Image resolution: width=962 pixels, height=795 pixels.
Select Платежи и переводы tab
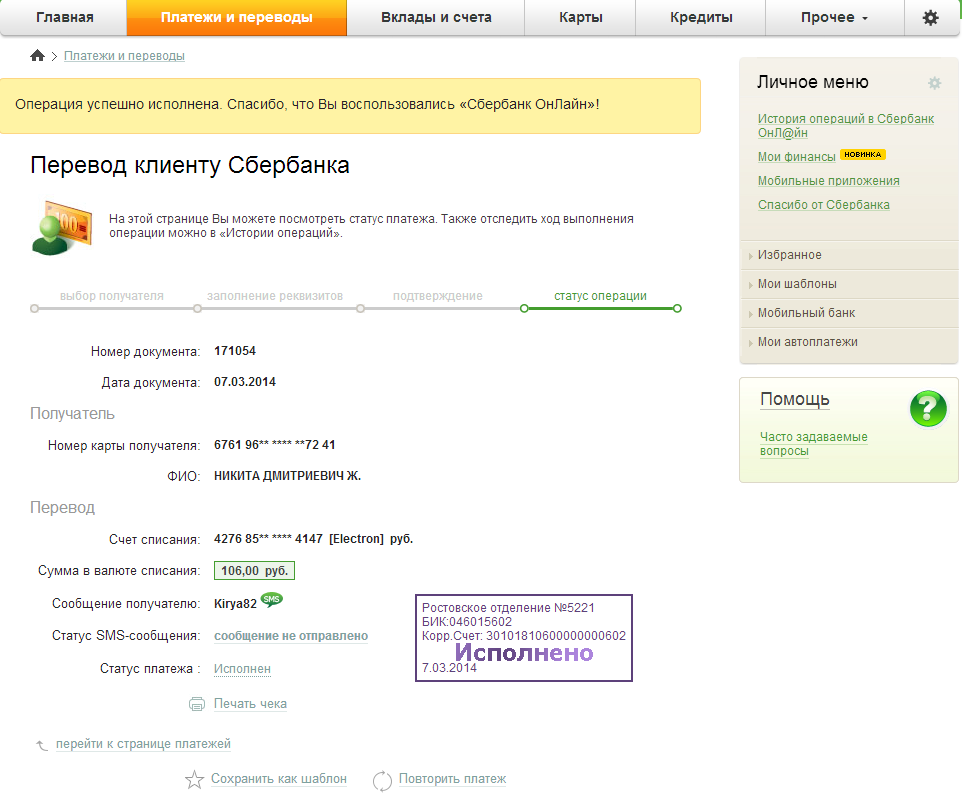point(237,17)
